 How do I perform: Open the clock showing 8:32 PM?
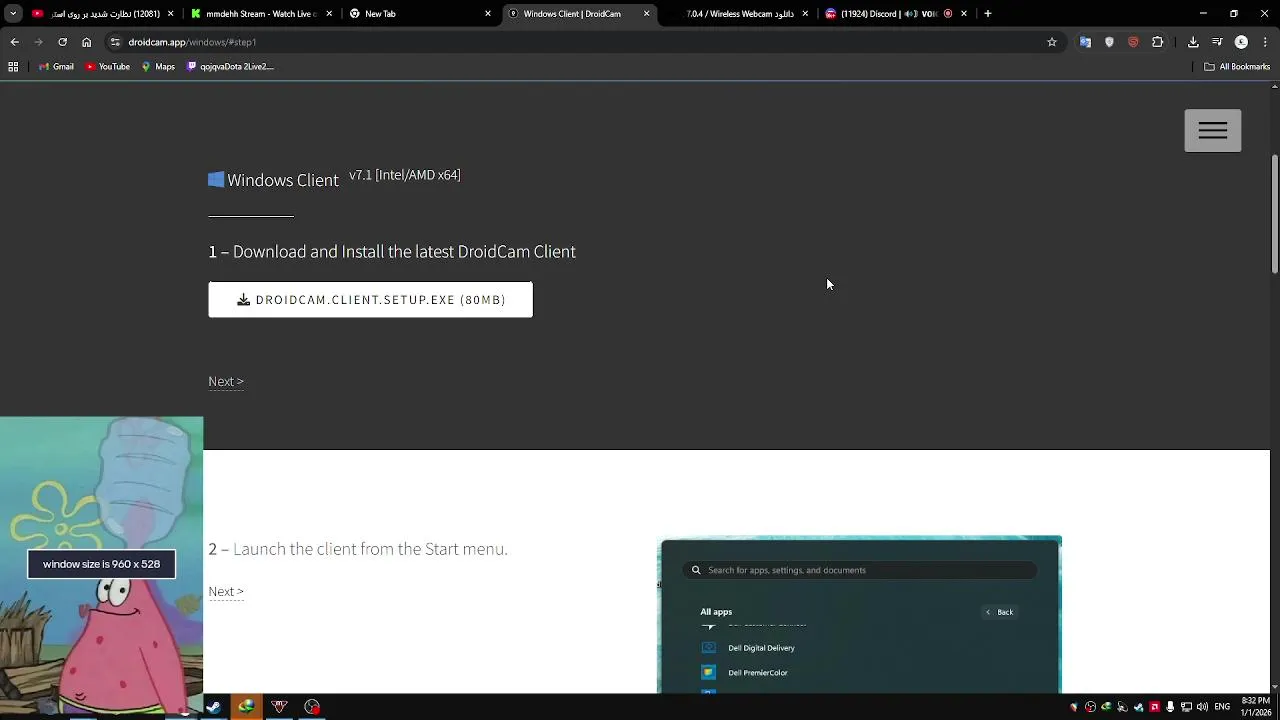1255,707
